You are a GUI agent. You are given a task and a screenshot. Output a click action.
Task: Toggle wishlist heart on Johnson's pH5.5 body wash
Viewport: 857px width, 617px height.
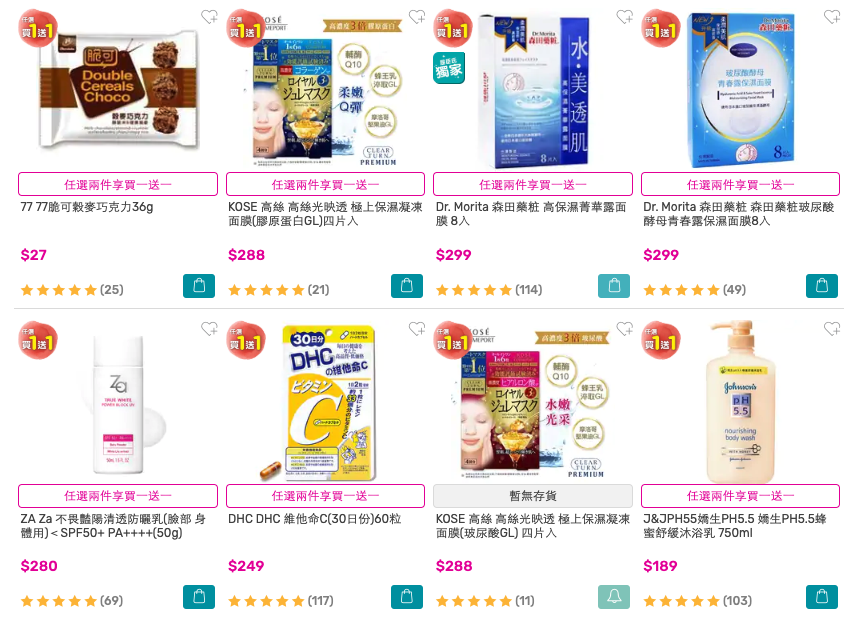click(832, 329)
